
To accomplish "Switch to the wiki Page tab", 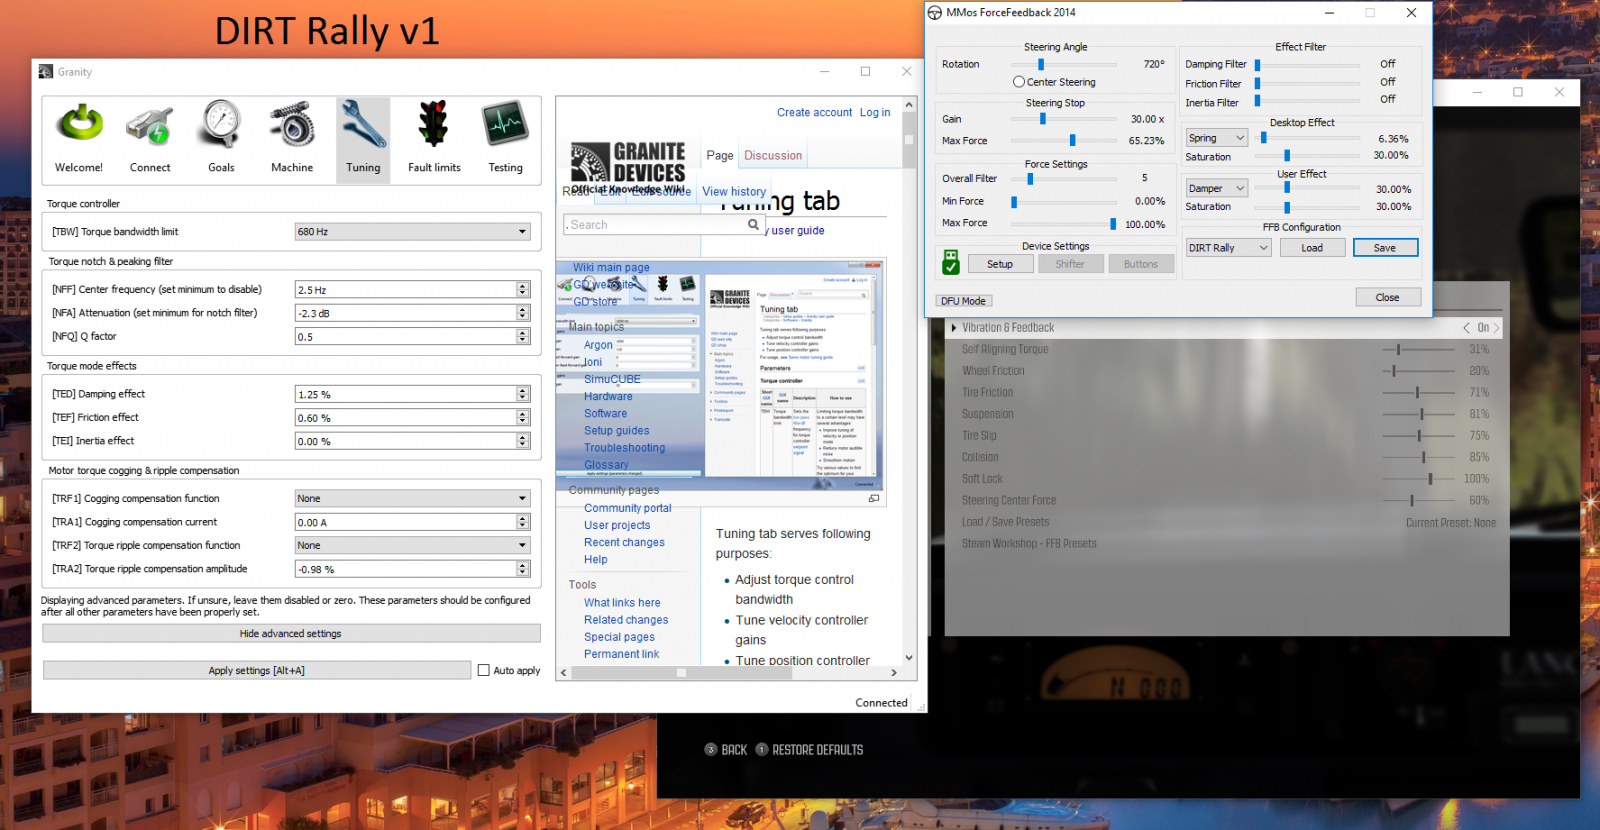I will (720, 156).
